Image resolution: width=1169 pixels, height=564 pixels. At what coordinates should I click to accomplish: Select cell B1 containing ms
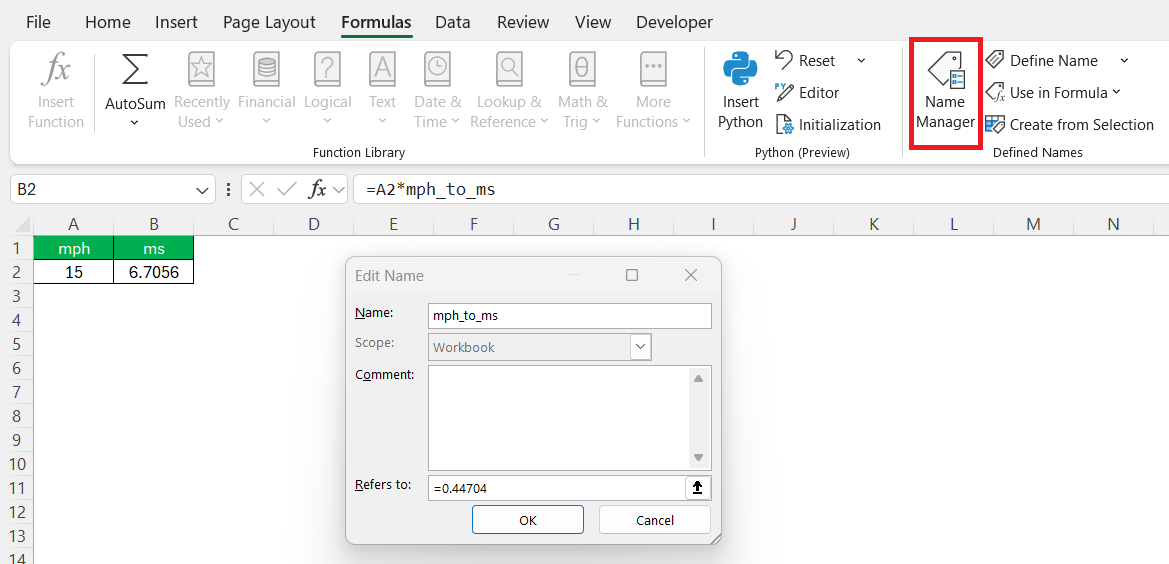point(154,248)
